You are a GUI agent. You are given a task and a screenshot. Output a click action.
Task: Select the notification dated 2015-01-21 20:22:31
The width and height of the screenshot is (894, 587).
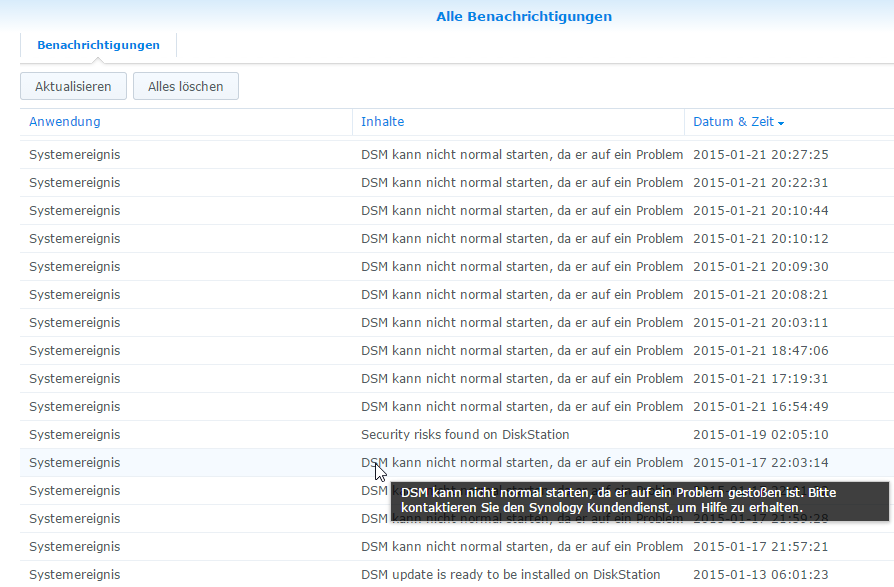pos(457,182)
